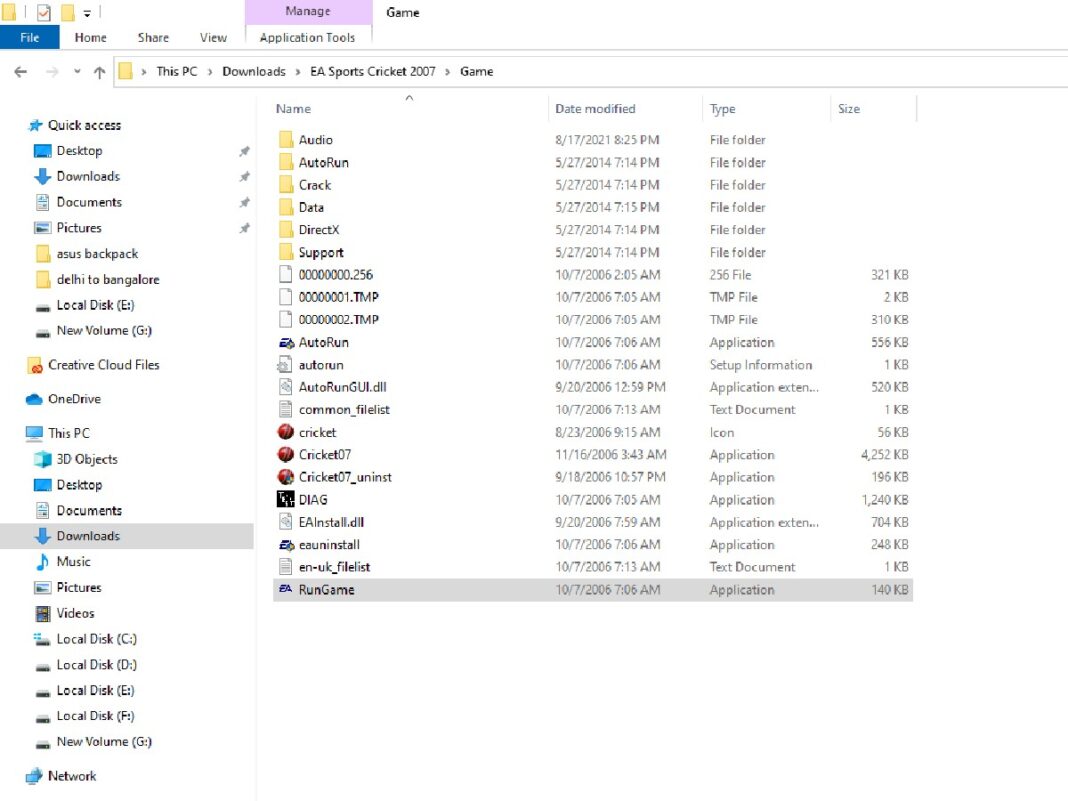
Task: Click the chevron after Downloads in address bar
Action: (296, 72)
